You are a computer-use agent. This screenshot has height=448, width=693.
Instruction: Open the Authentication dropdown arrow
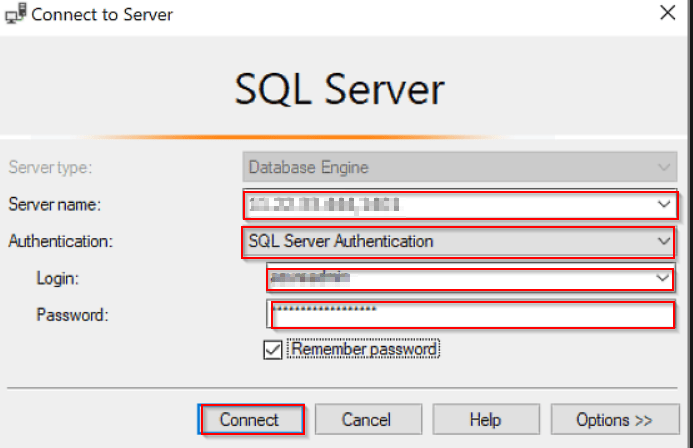click(x=663, y=241)
